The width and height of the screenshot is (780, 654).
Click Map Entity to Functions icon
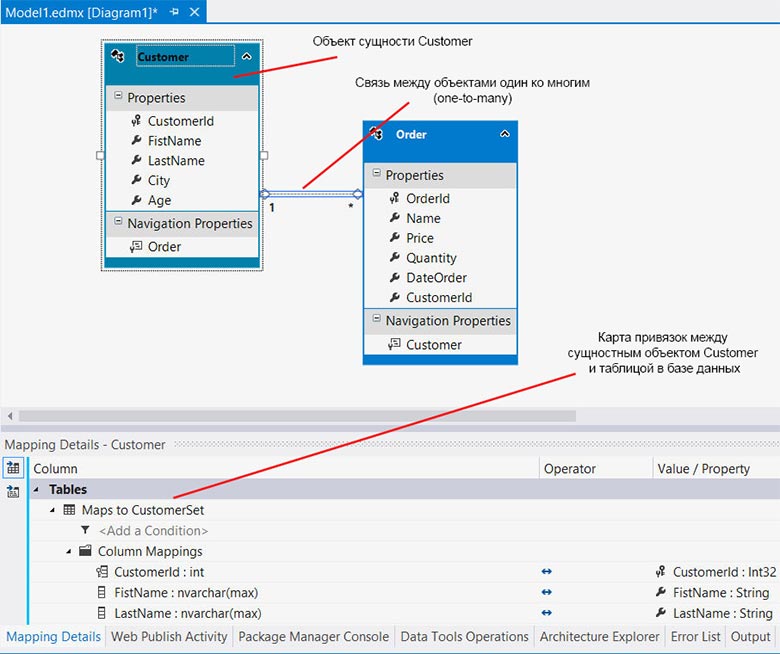point(13,492)
